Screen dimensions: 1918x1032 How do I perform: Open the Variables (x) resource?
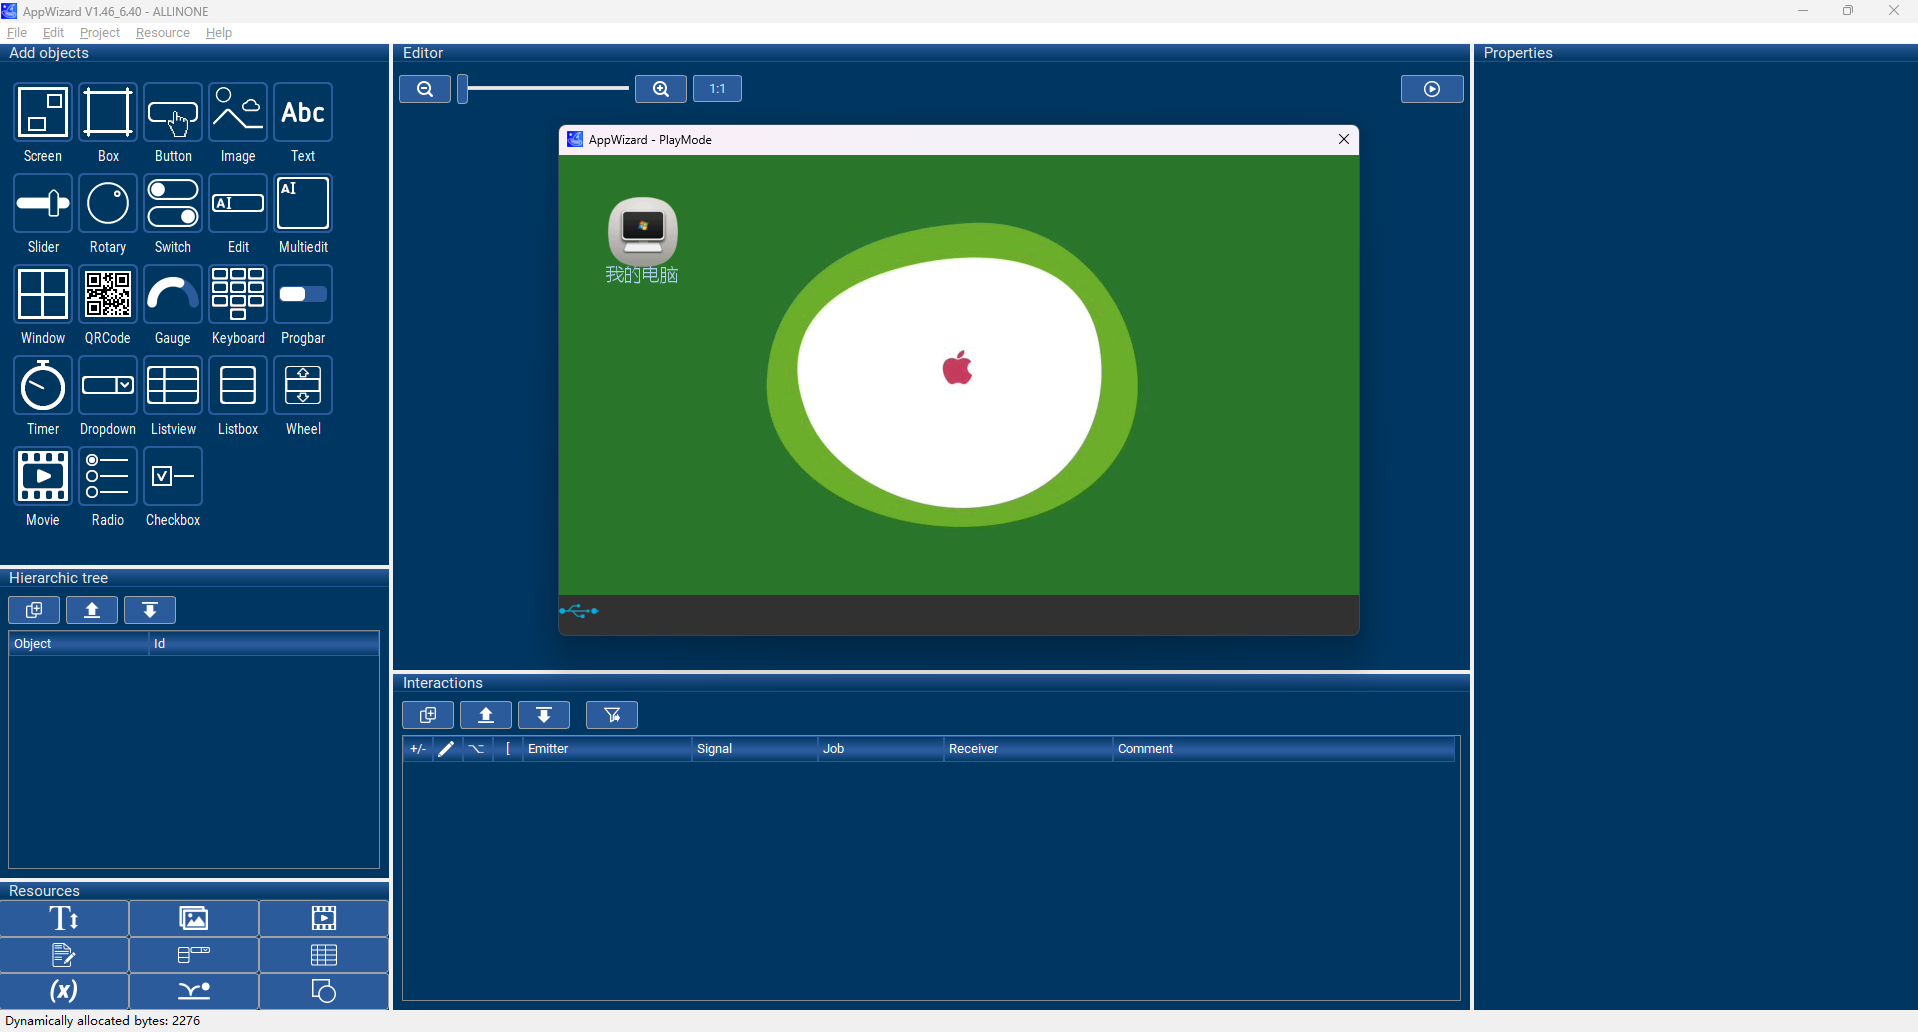coord(64,991)
